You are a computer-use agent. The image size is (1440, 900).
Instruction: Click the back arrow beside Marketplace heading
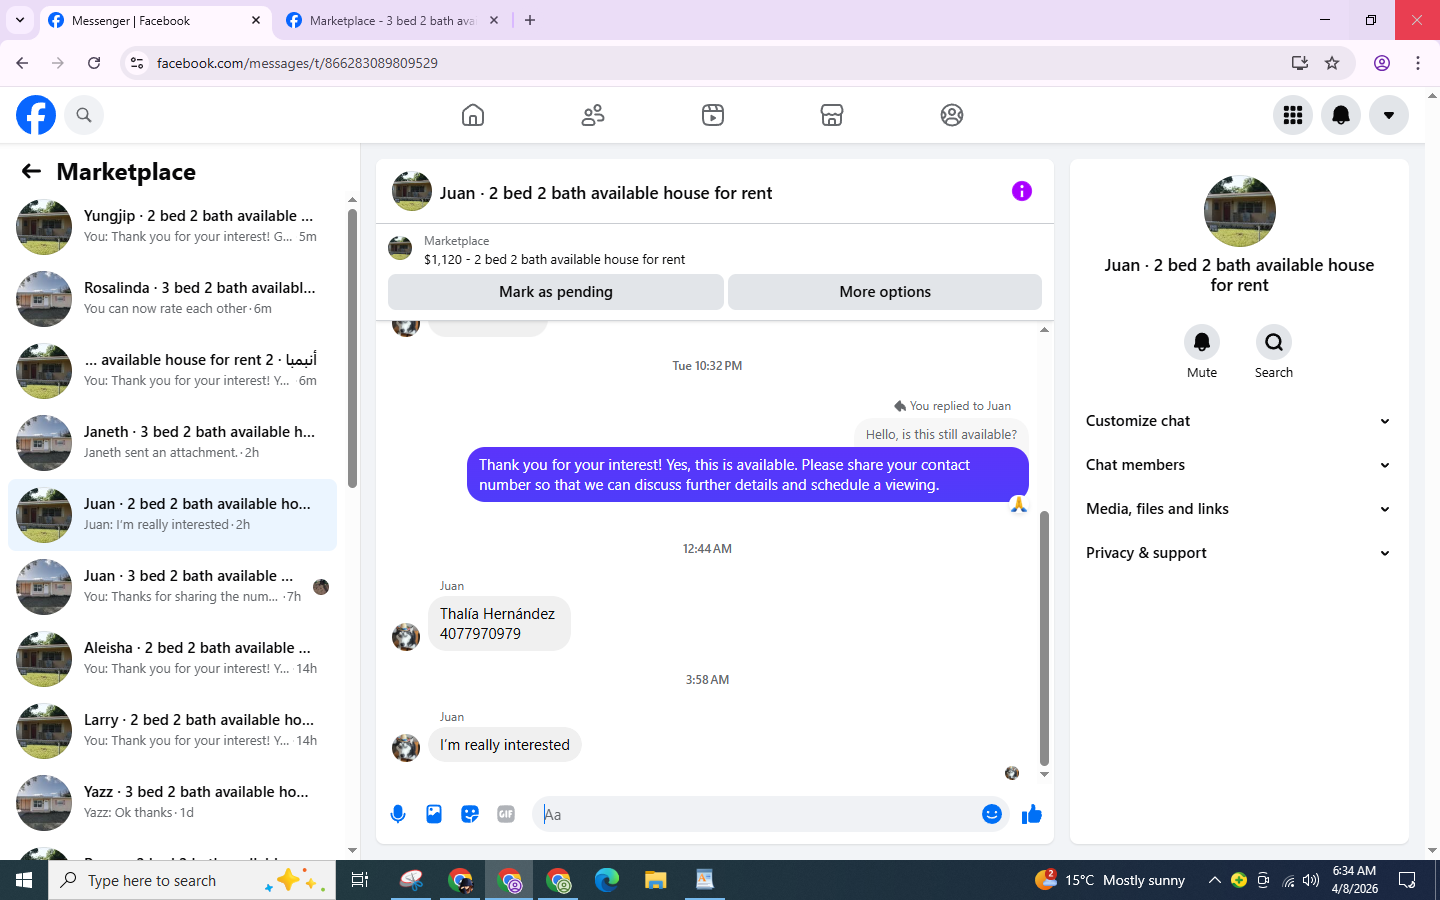pyautogui.click(x=31, y=171)
